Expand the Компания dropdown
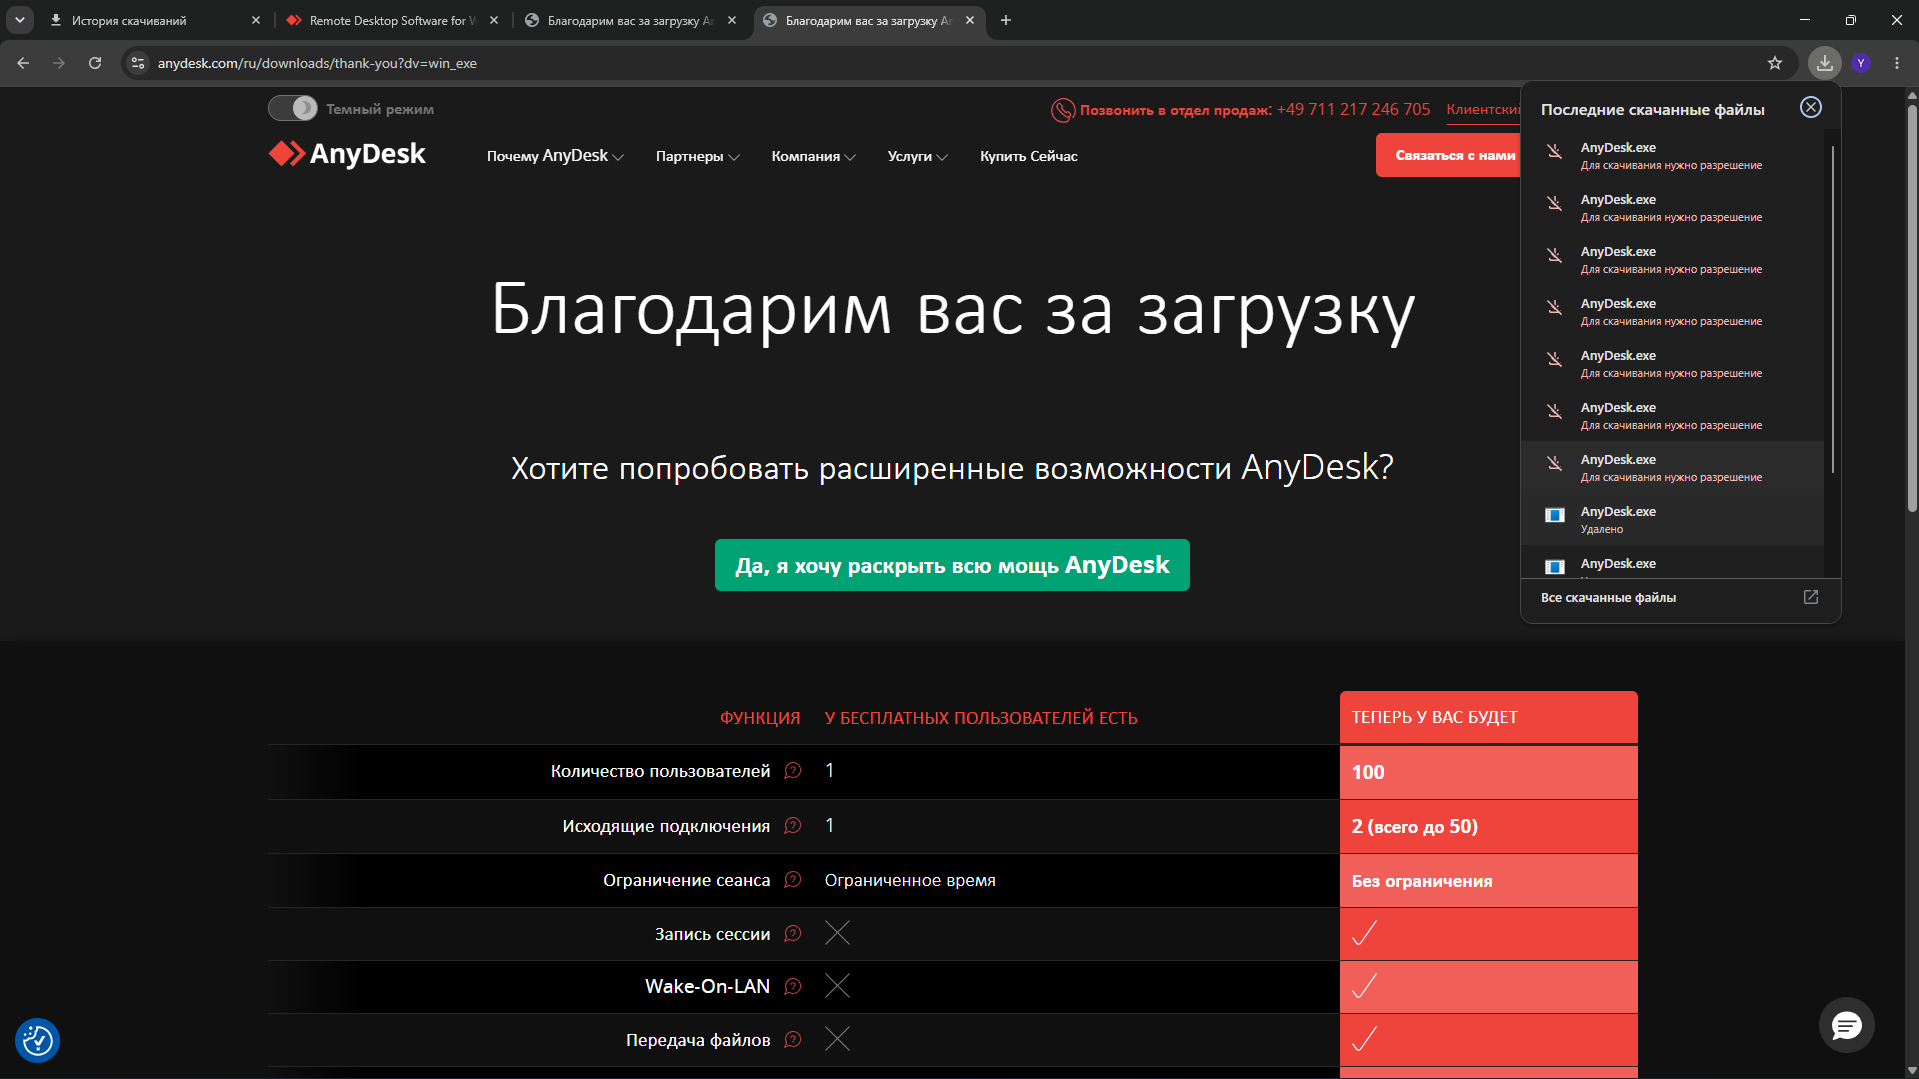 [x=813, y=156]
